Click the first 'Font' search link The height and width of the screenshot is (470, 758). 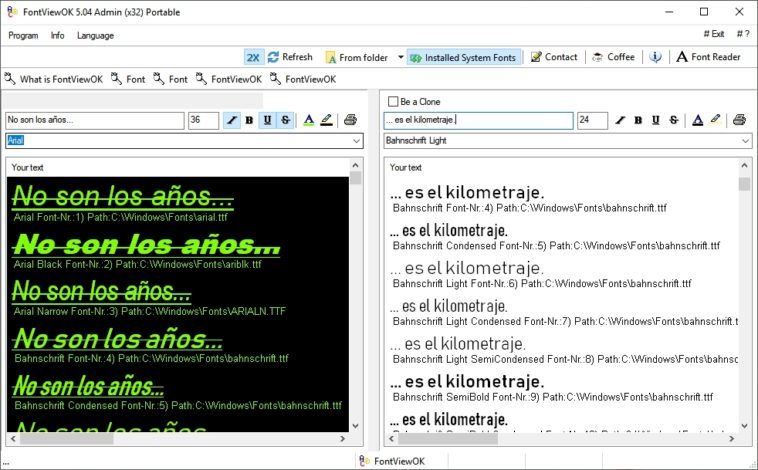coord(128,79)
